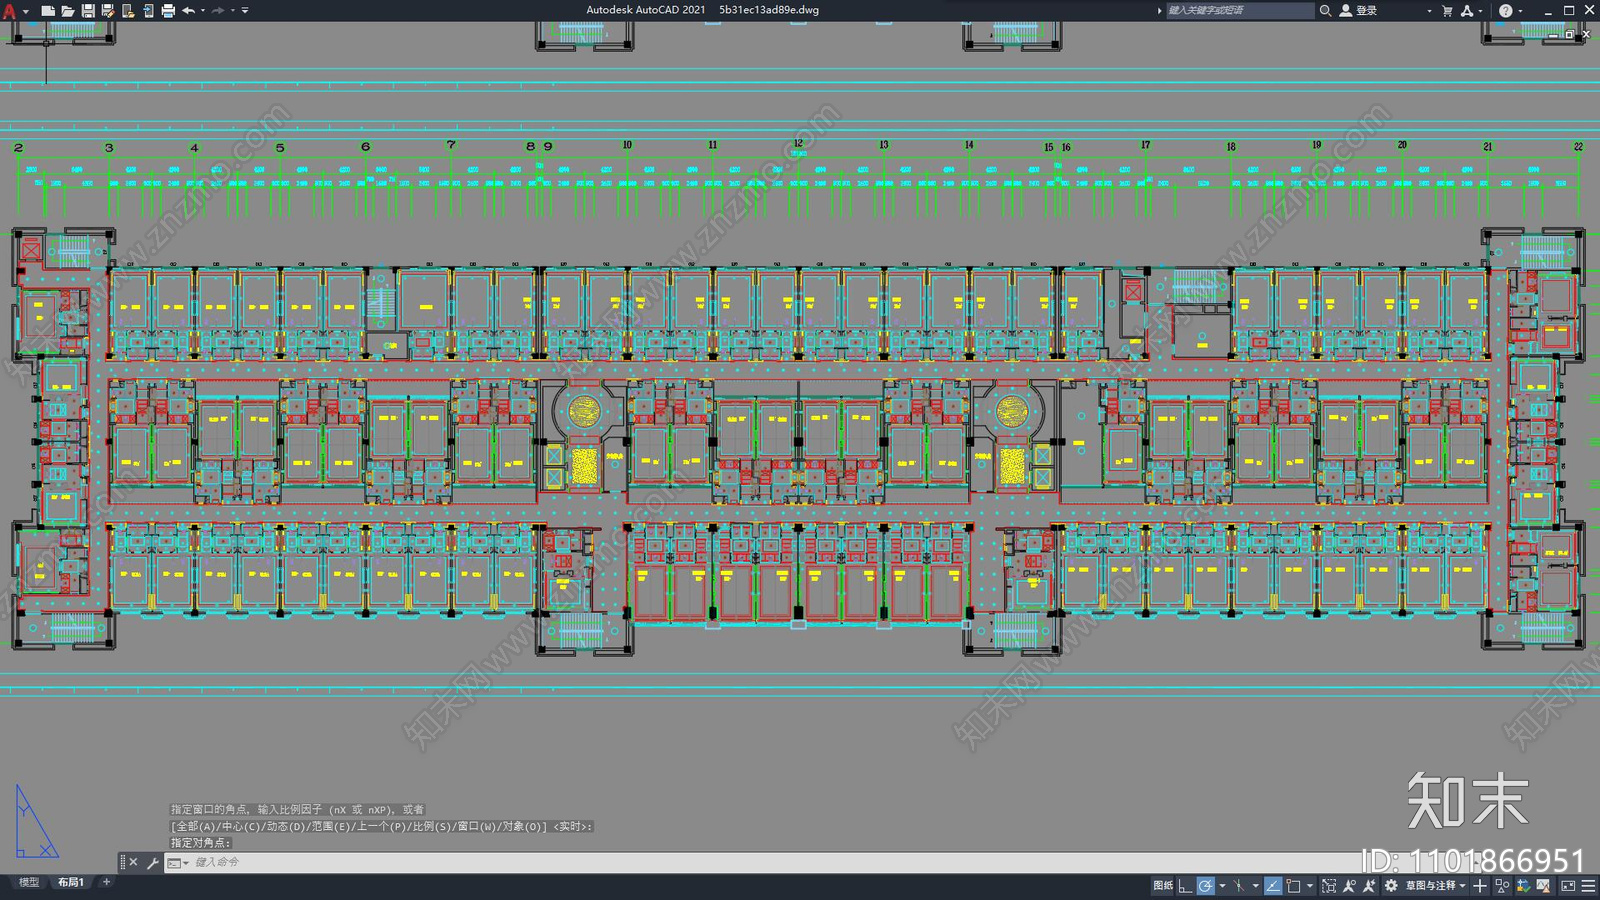Close the command line window with X
The height and width of the screenshot is (900, 1600).
coord(134,862)
